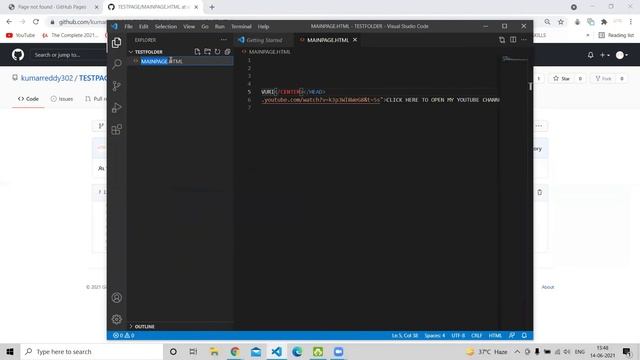Image resolution: width=640 pixels, height=360 pixels.
Task: Open the Edit menu
Action: 144,26
